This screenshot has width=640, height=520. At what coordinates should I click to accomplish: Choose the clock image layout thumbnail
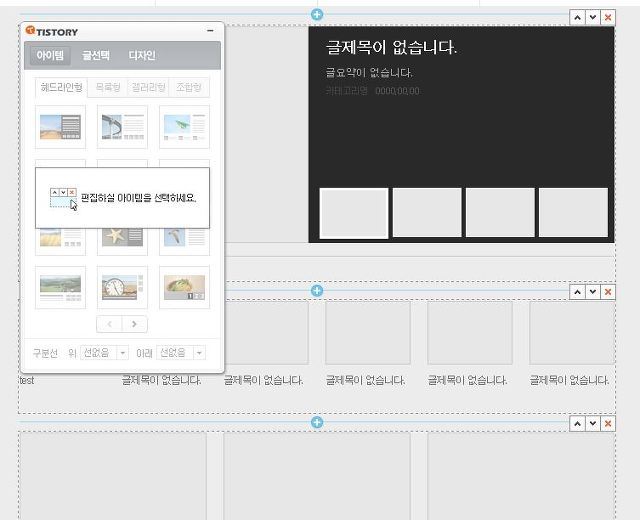pos(122,288)
